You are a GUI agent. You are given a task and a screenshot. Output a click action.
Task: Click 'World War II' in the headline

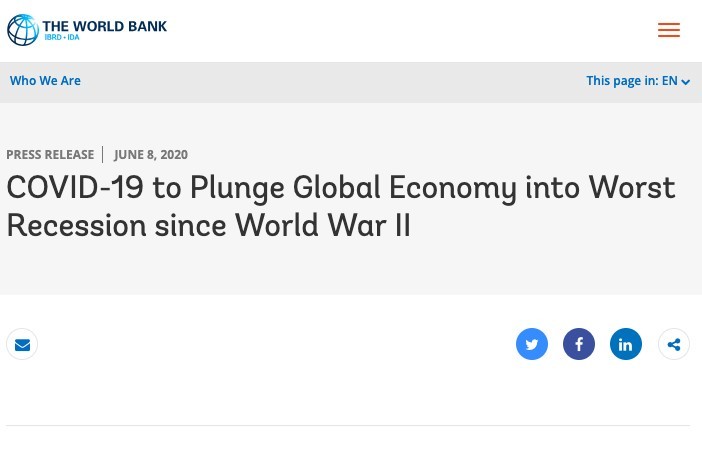point(323,225)
